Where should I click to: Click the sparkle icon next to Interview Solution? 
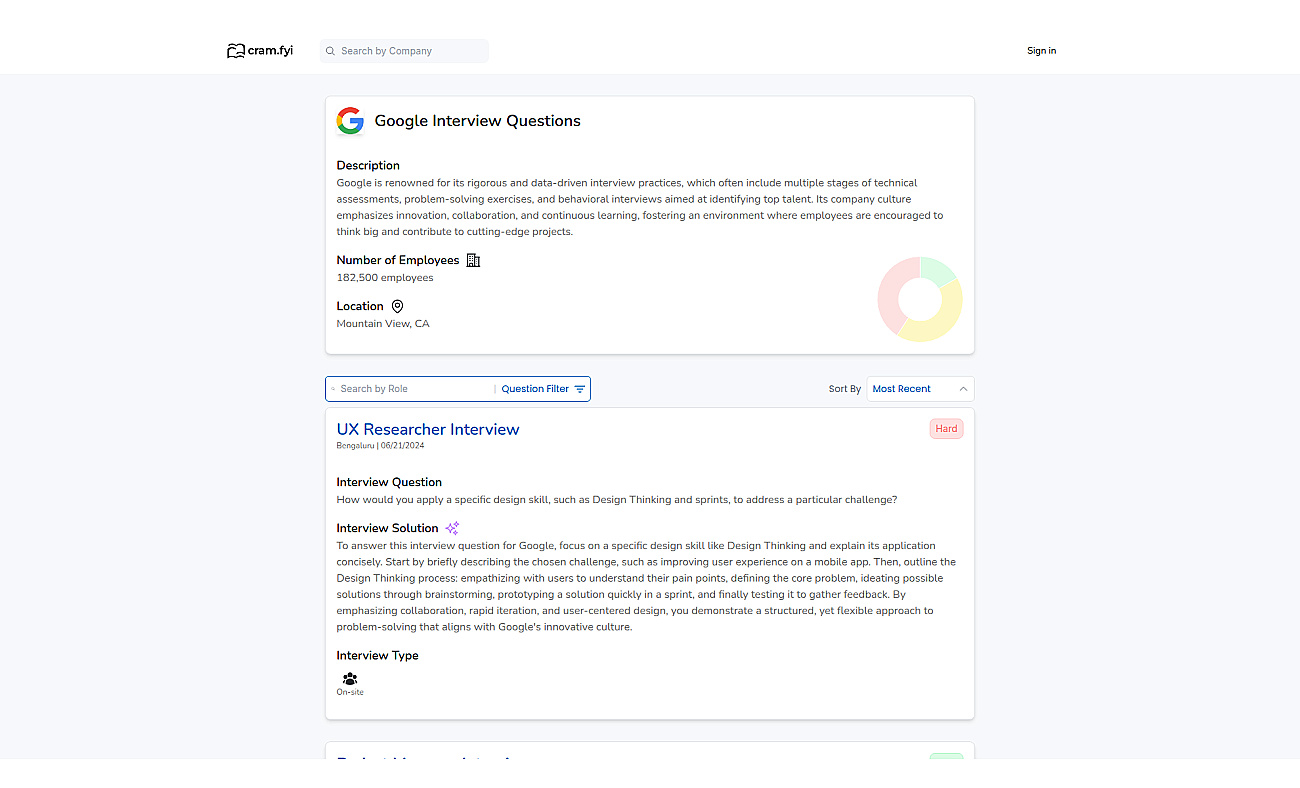click(x=452, y=528)
